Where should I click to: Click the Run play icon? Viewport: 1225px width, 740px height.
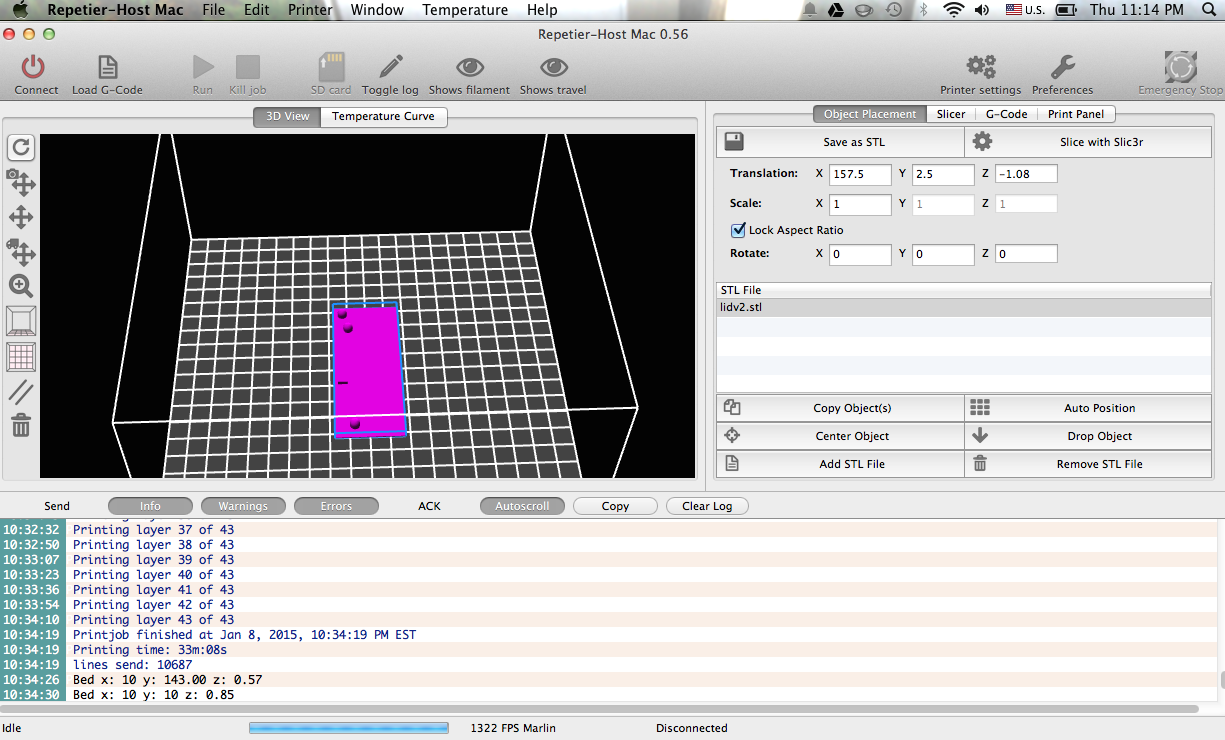tap(203, 67)
